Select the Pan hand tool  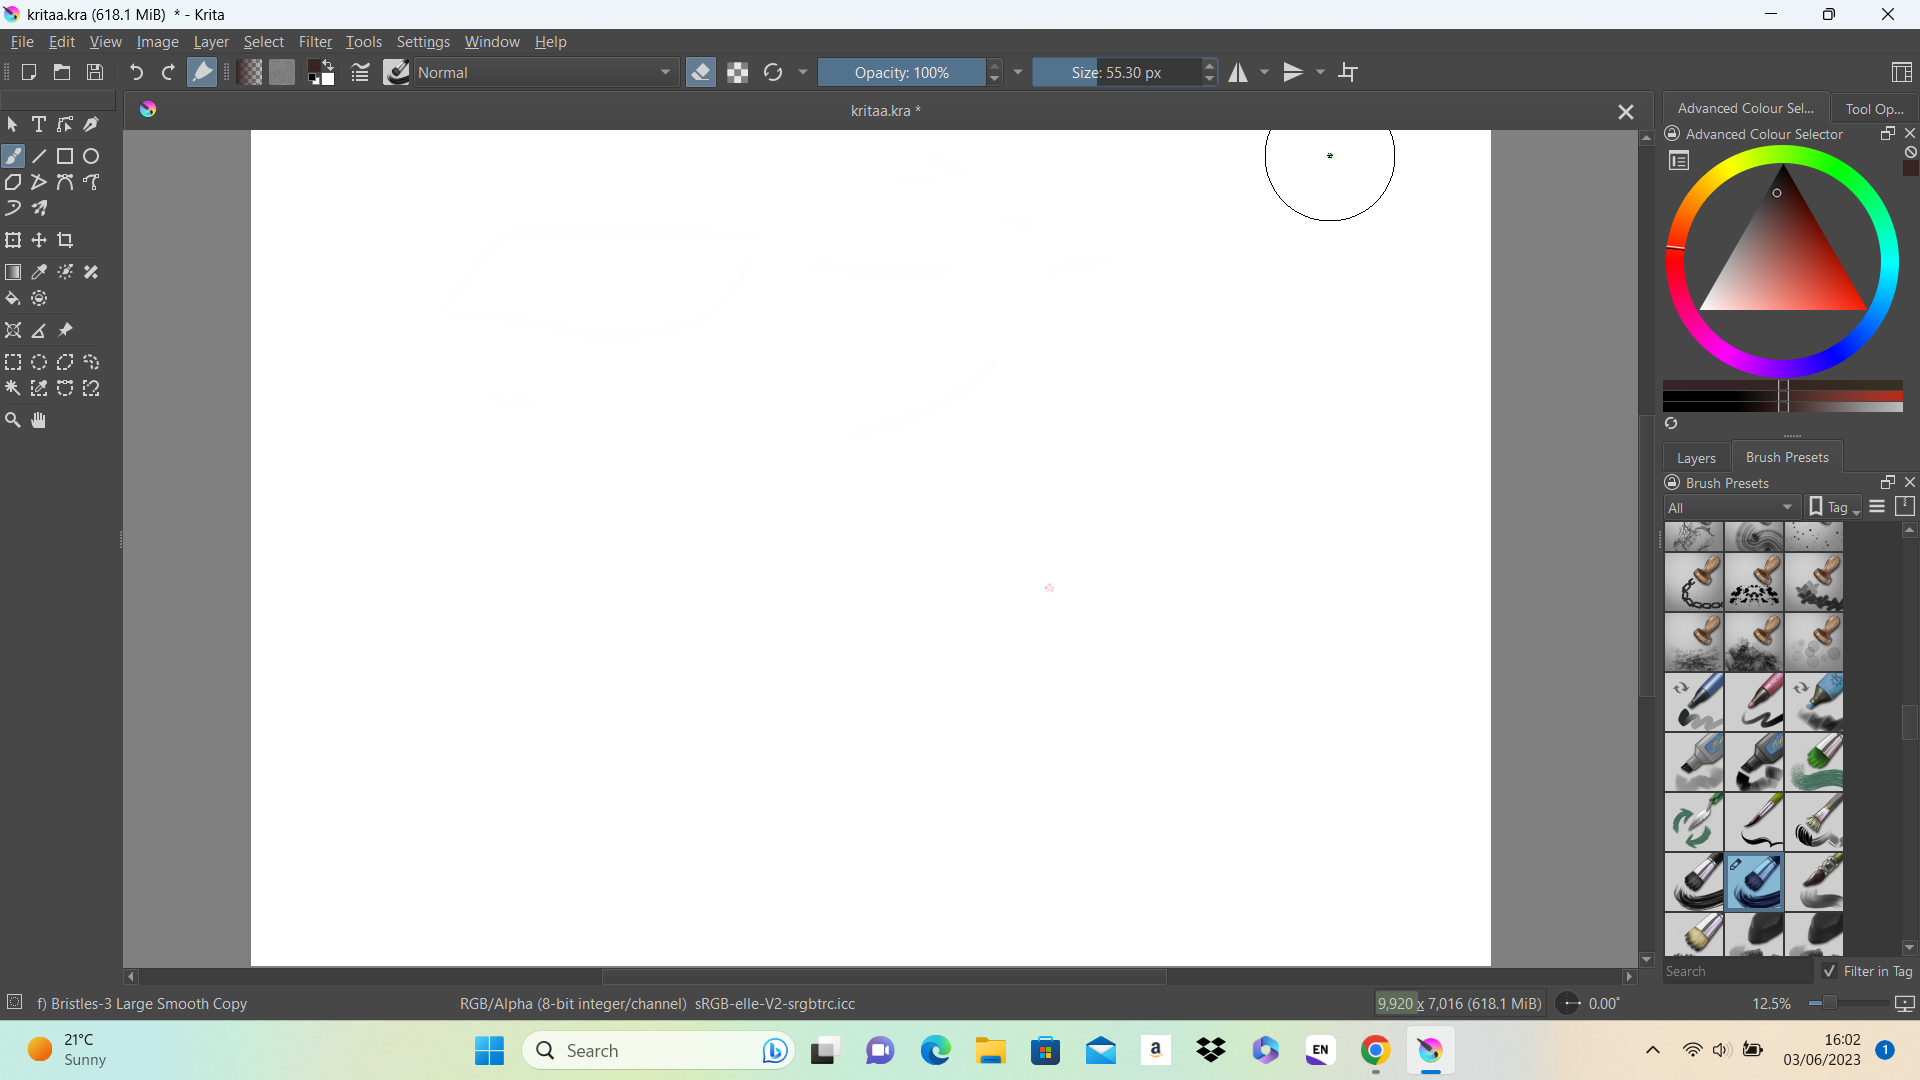coord(39,420)
